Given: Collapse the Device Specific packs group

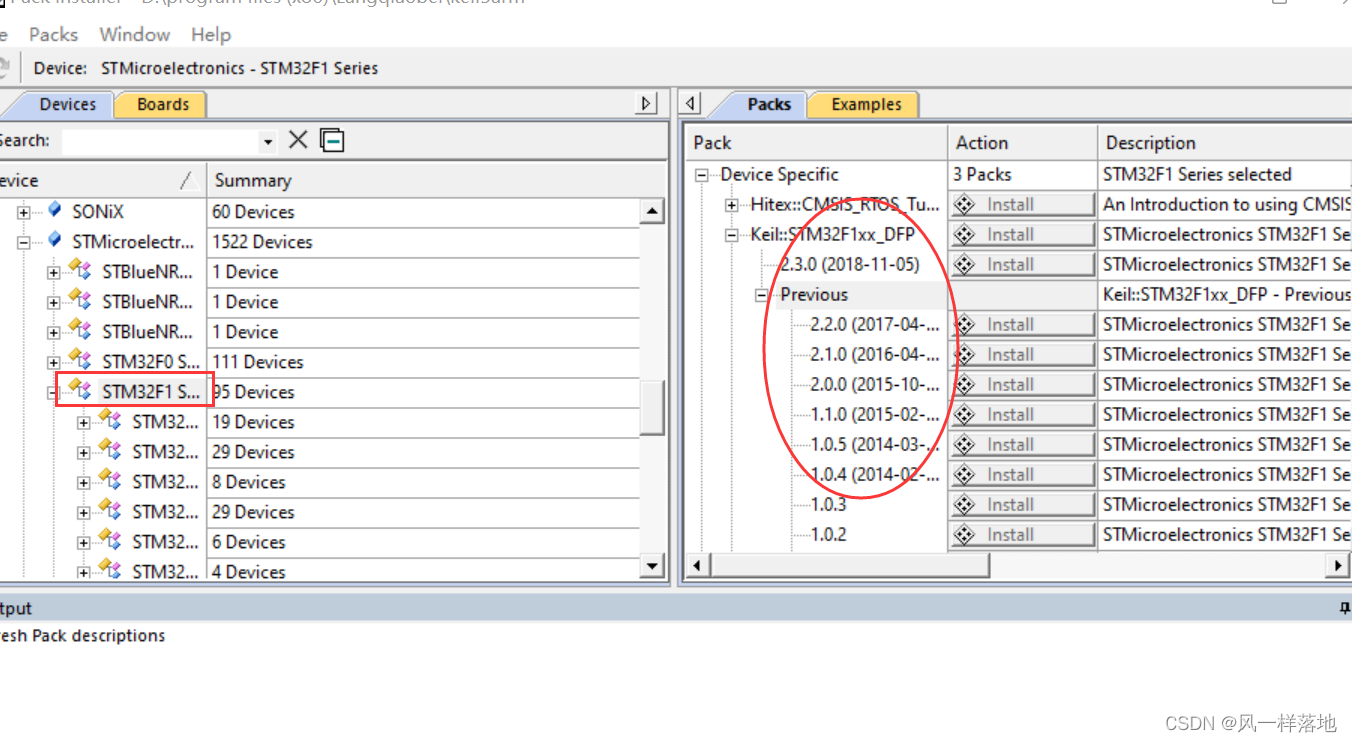Looking at the screenshot, I should pos(702,175).
